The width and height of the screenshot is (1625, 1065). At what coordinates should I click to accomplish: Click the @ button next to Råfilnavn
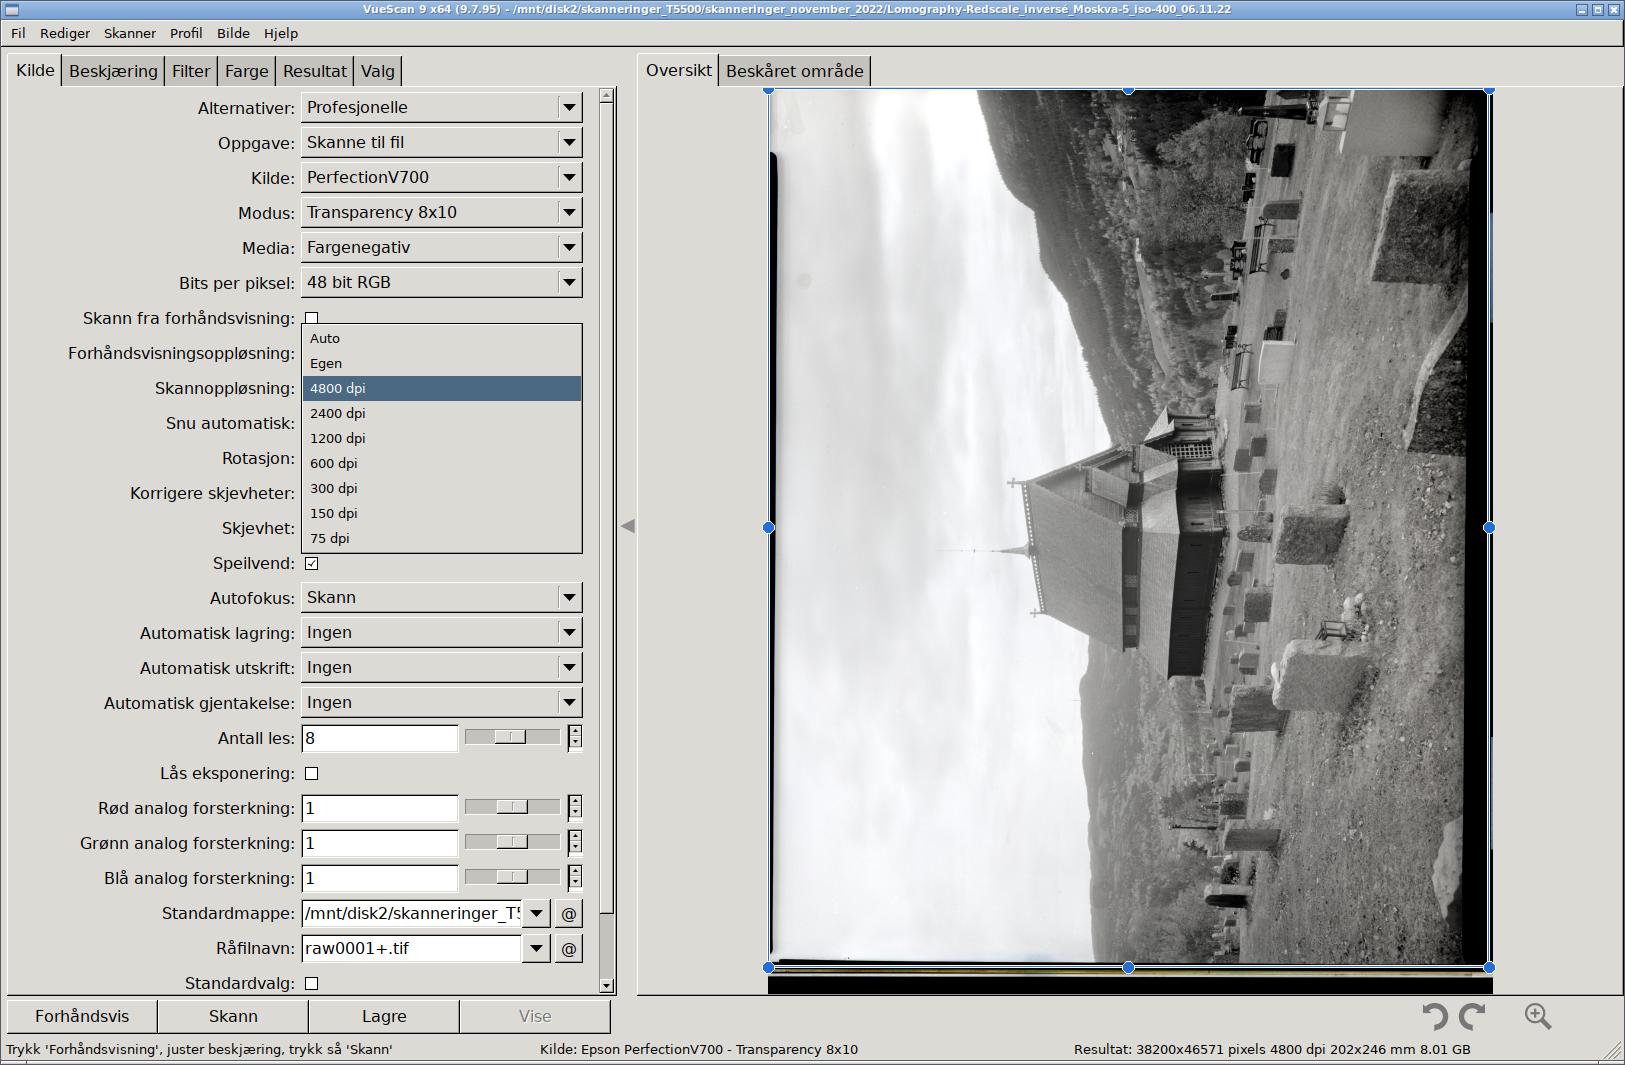pyautogui.click(x=569, y=948)
